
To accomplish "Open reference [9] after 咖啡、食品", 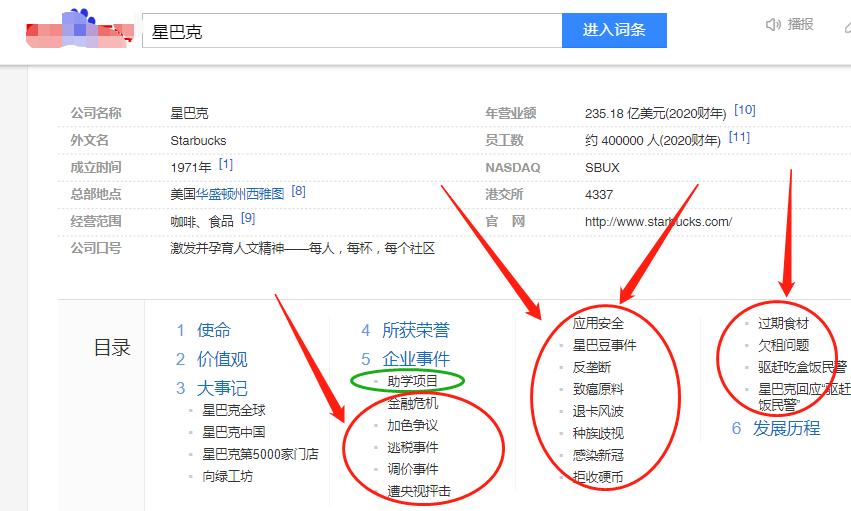I will (x=248, y=218).
